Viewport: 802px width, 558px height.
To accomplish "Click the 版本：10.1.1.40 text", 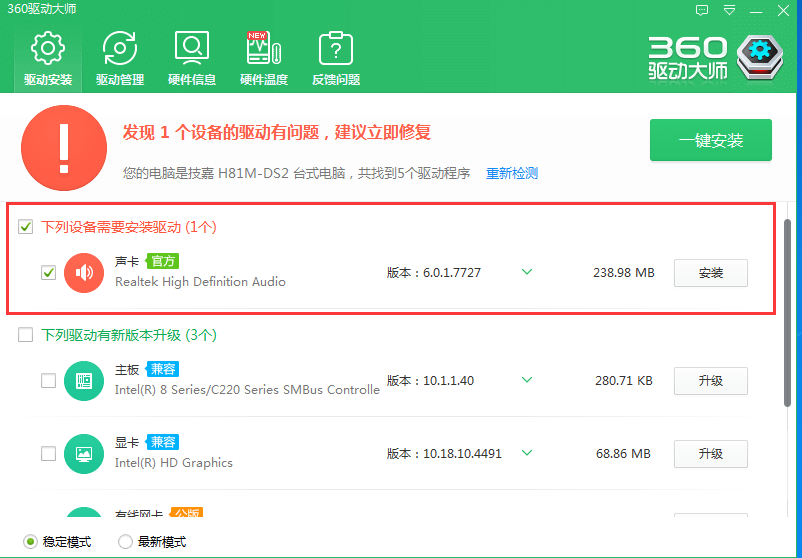I will 430,381.
